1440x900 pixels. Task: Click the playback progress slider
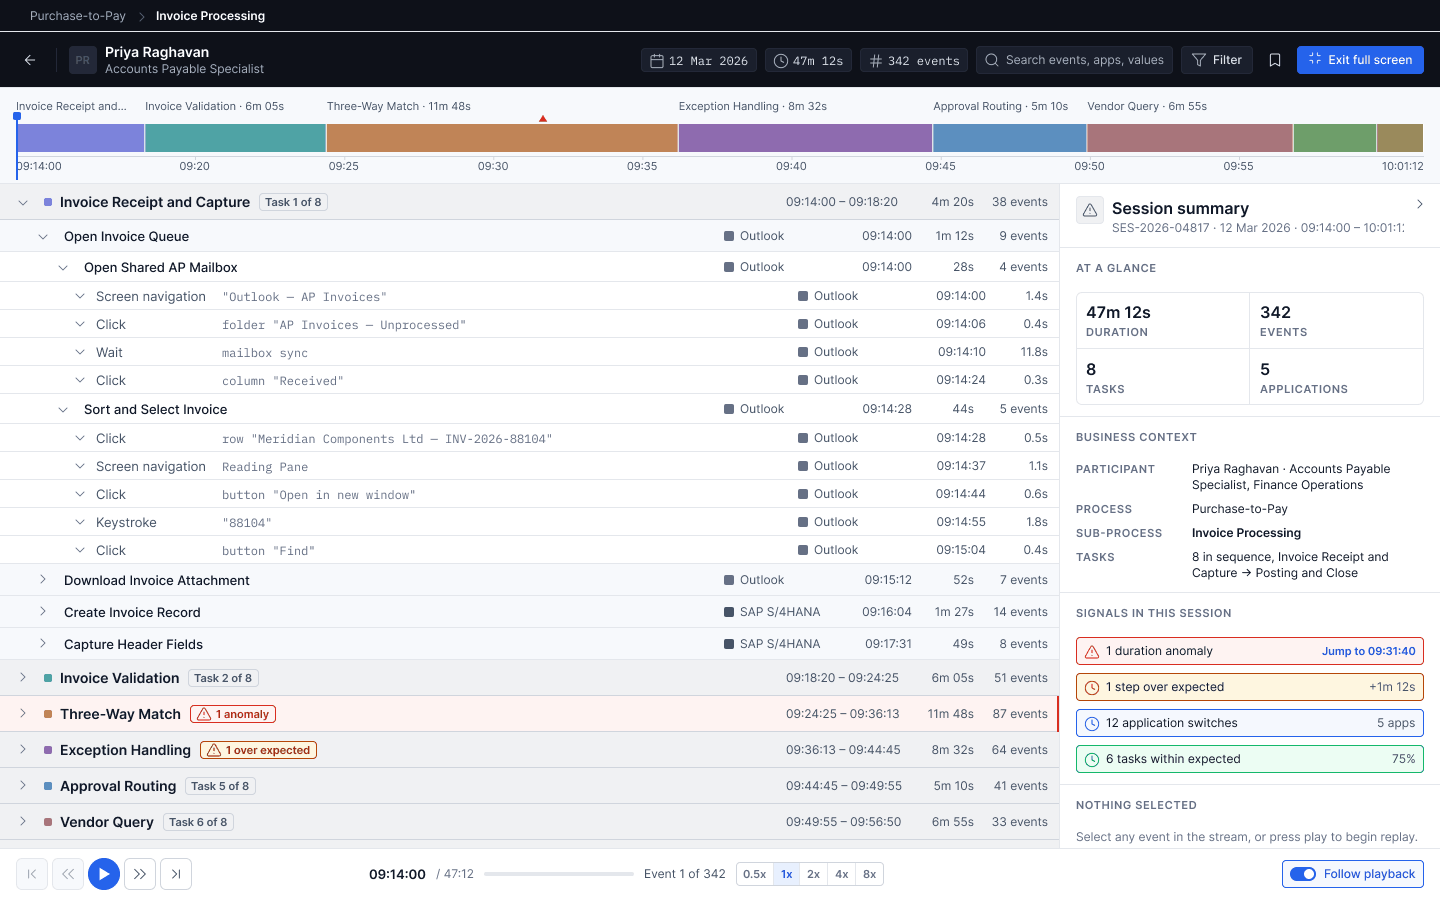[559, 874]
